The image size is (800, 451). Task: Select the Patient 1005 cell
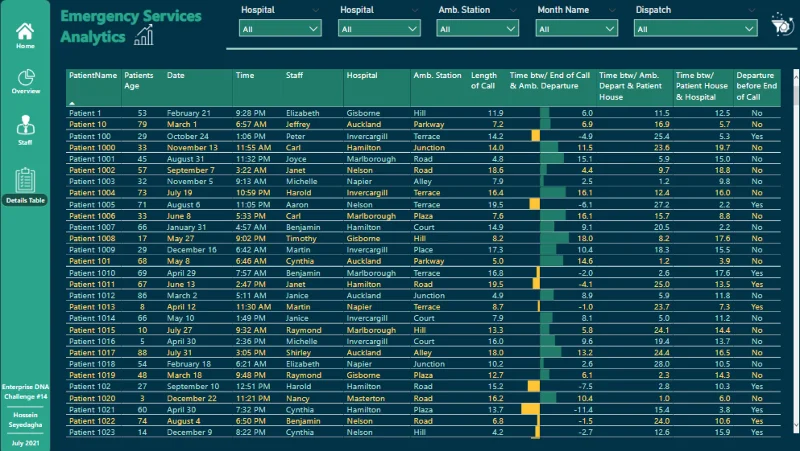point(92,205)
